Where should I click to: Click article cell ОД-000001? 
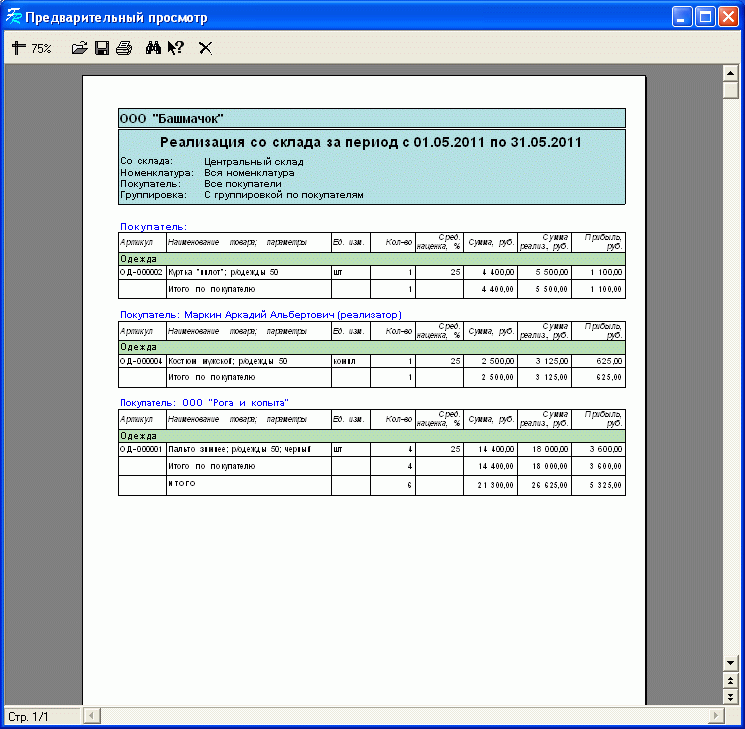(142, 449)
